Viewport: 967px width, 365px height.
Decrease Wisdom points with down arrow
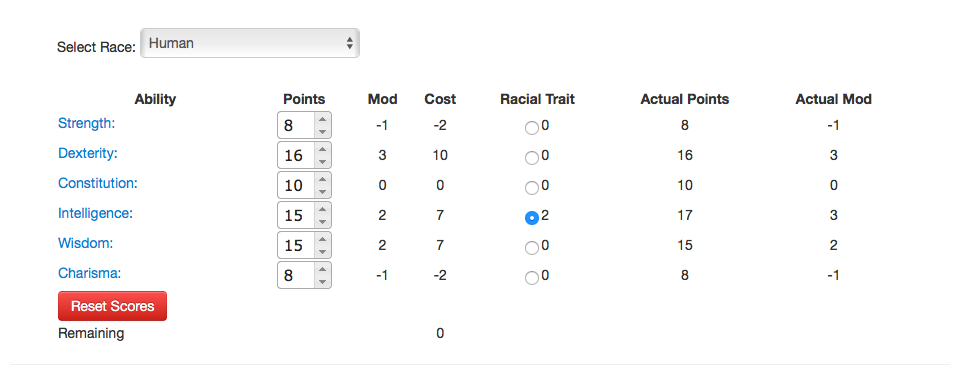coord(322,252)
